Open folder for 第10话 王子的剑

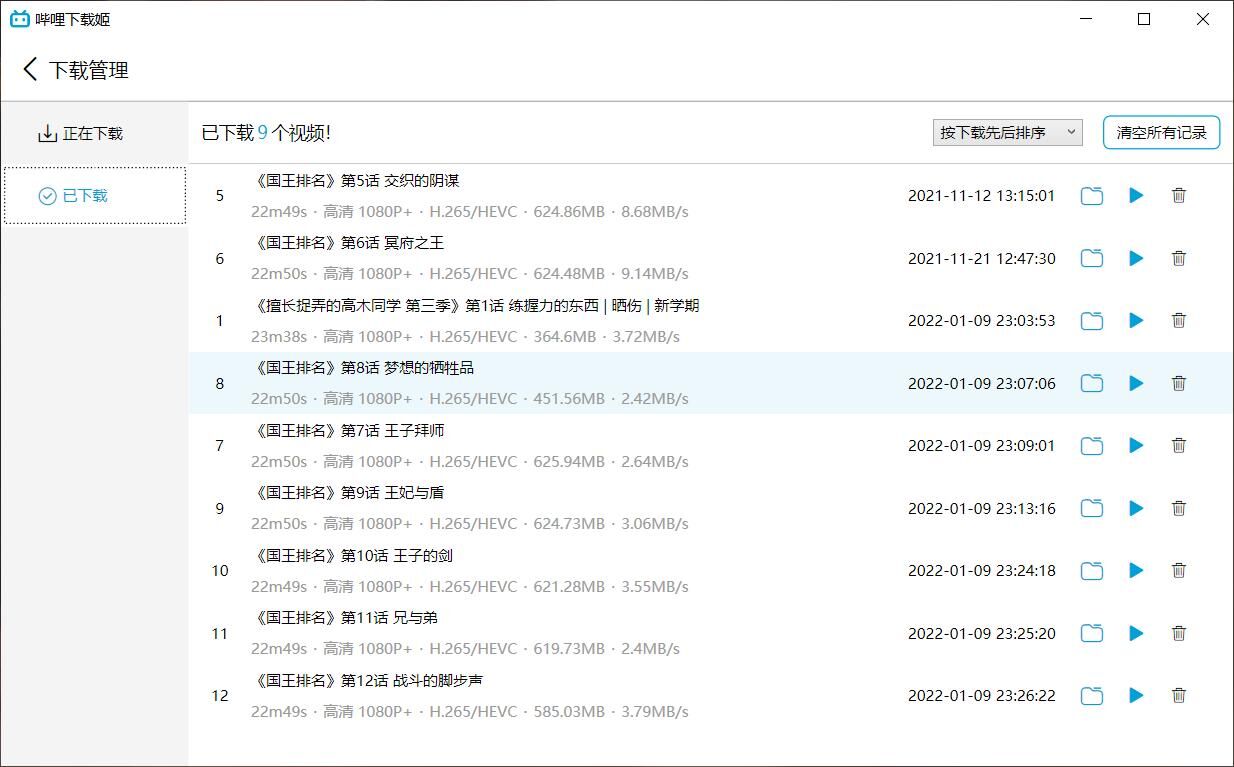tap(1092, 571)
